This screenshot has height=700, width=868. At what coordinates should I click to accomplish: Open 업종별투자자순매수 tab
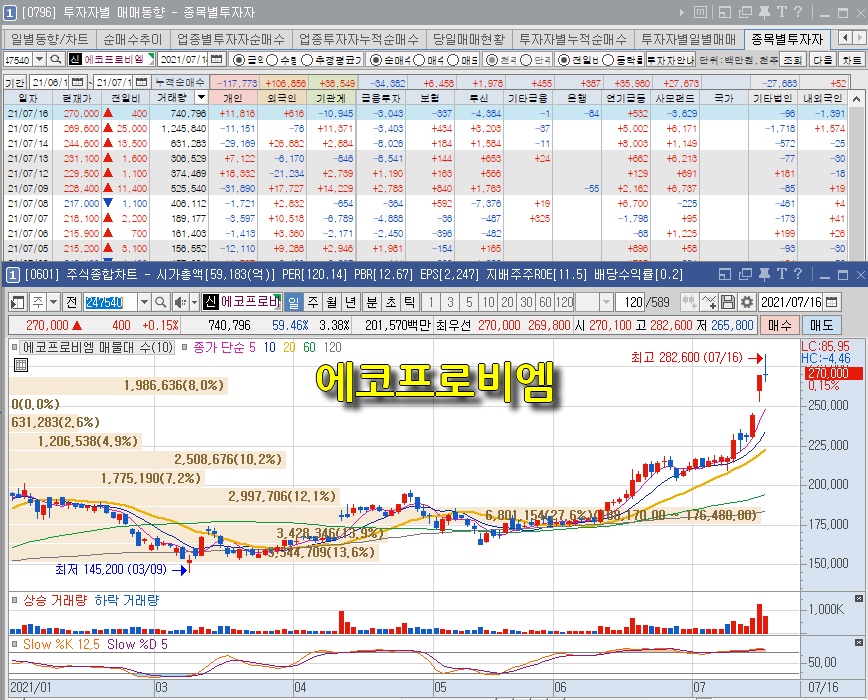[x=231, y=39]
